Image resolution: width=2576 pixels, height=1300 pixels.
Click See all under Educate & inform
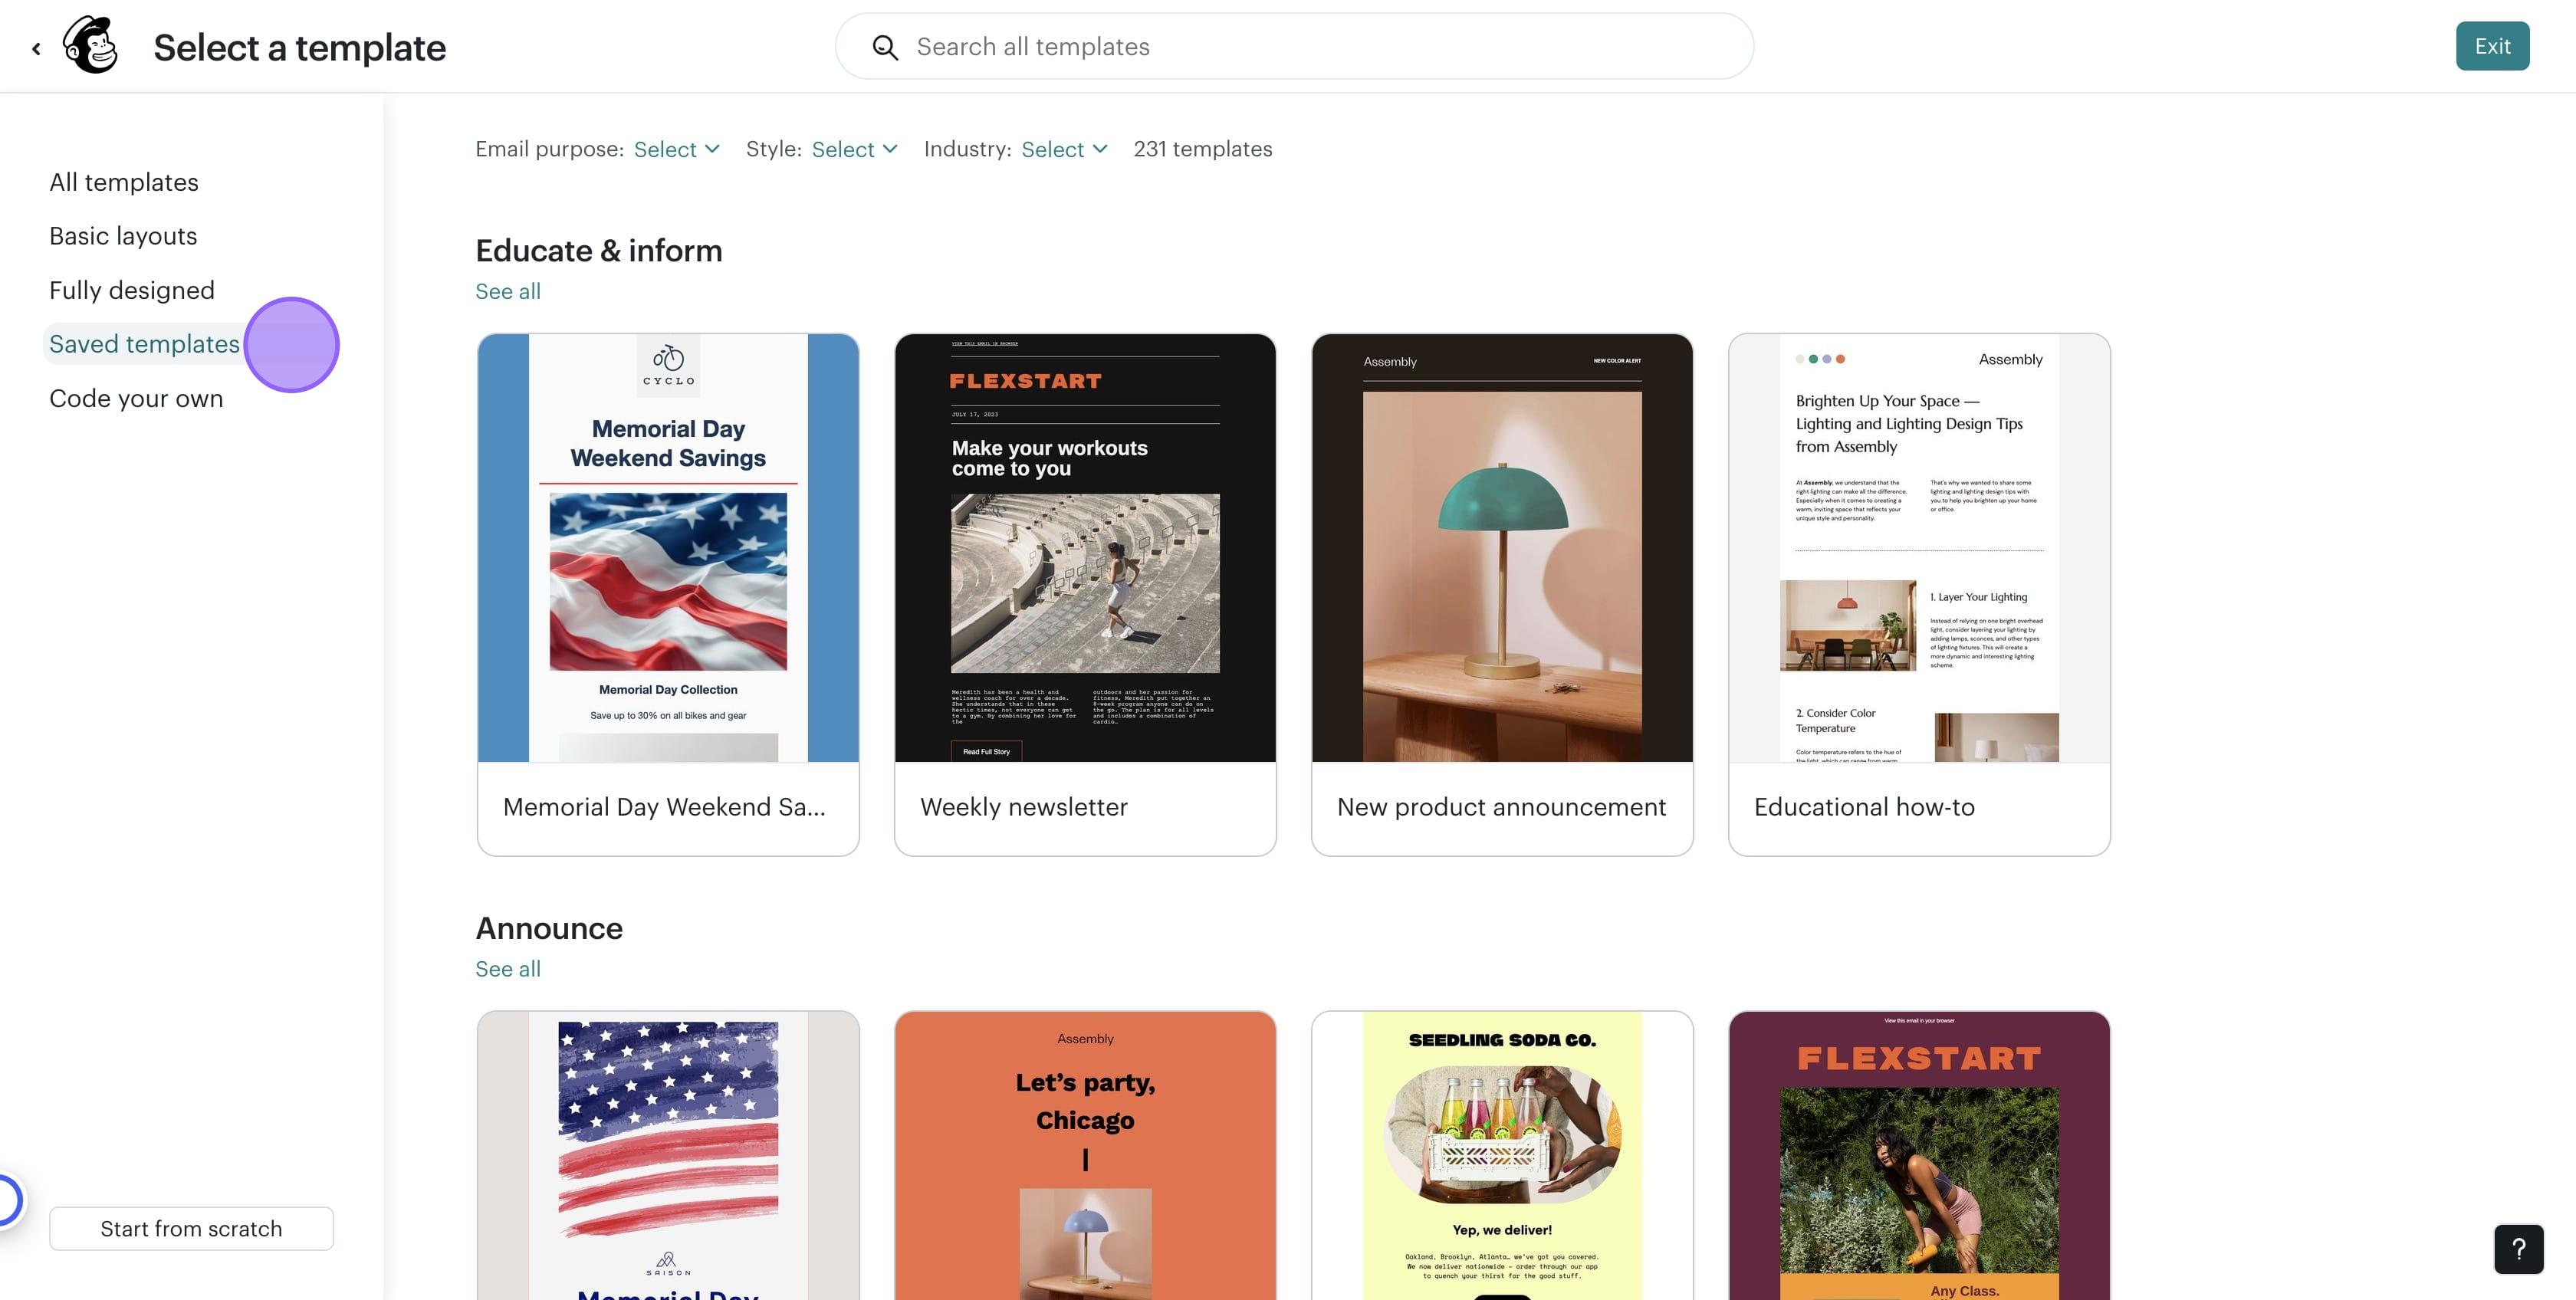(x=508, y=291)
